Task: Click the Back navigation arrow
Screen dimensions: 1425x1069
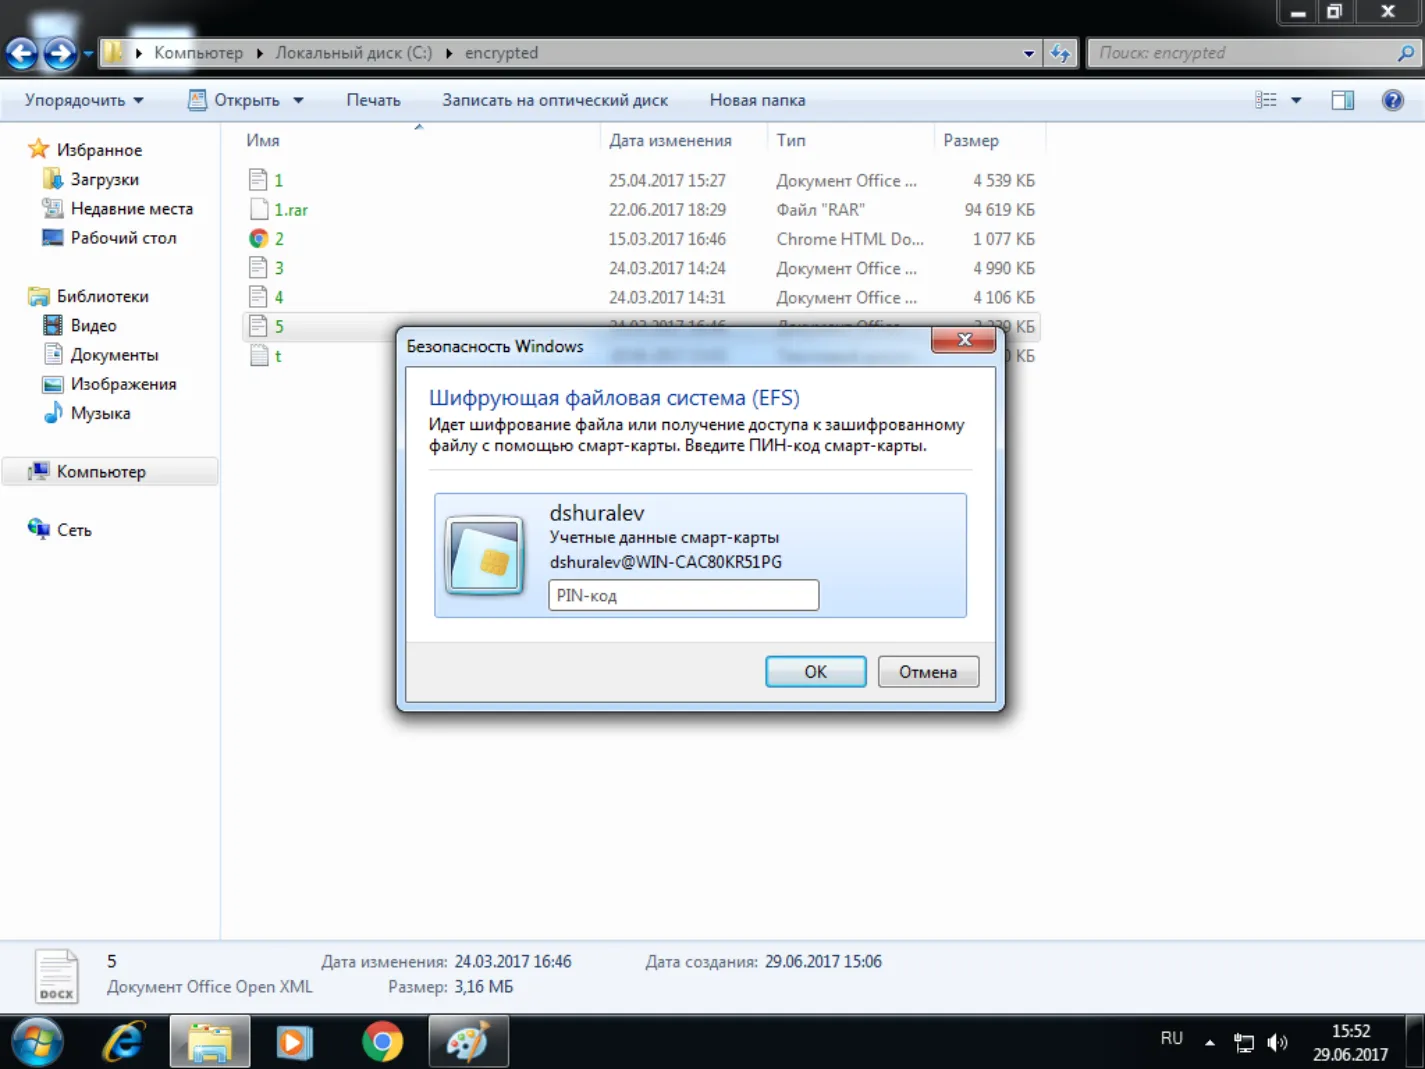Action: tap(21, 53)
